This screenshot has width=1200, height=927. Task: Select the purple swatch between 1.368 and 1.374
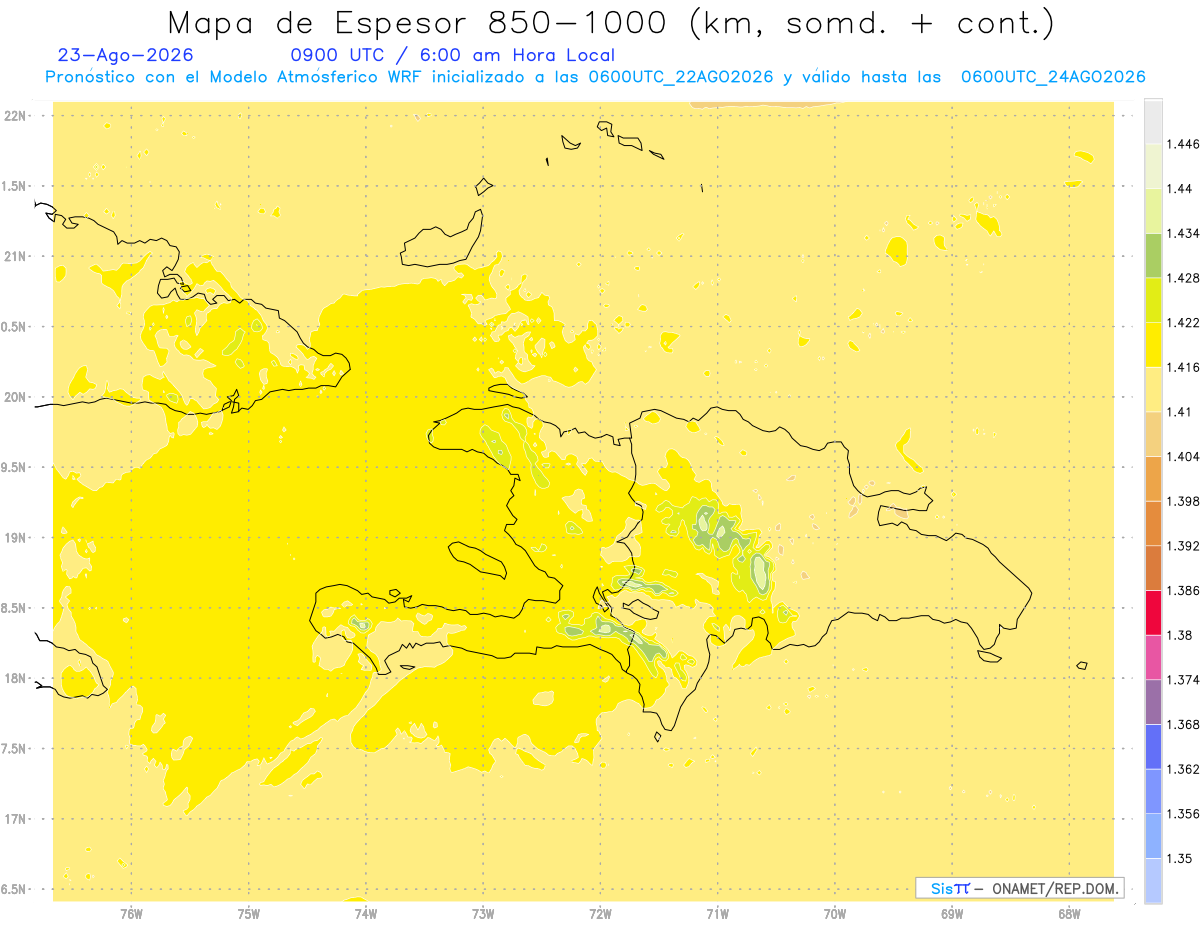(x=1153, y=702)
